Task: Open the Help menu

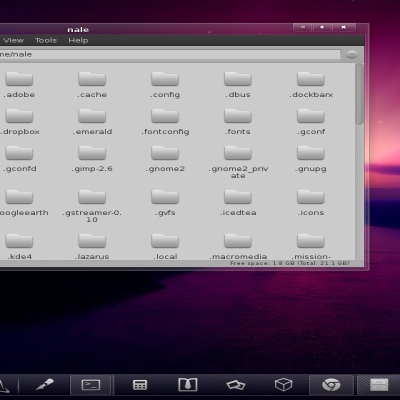Action: (x=78, y=40)
